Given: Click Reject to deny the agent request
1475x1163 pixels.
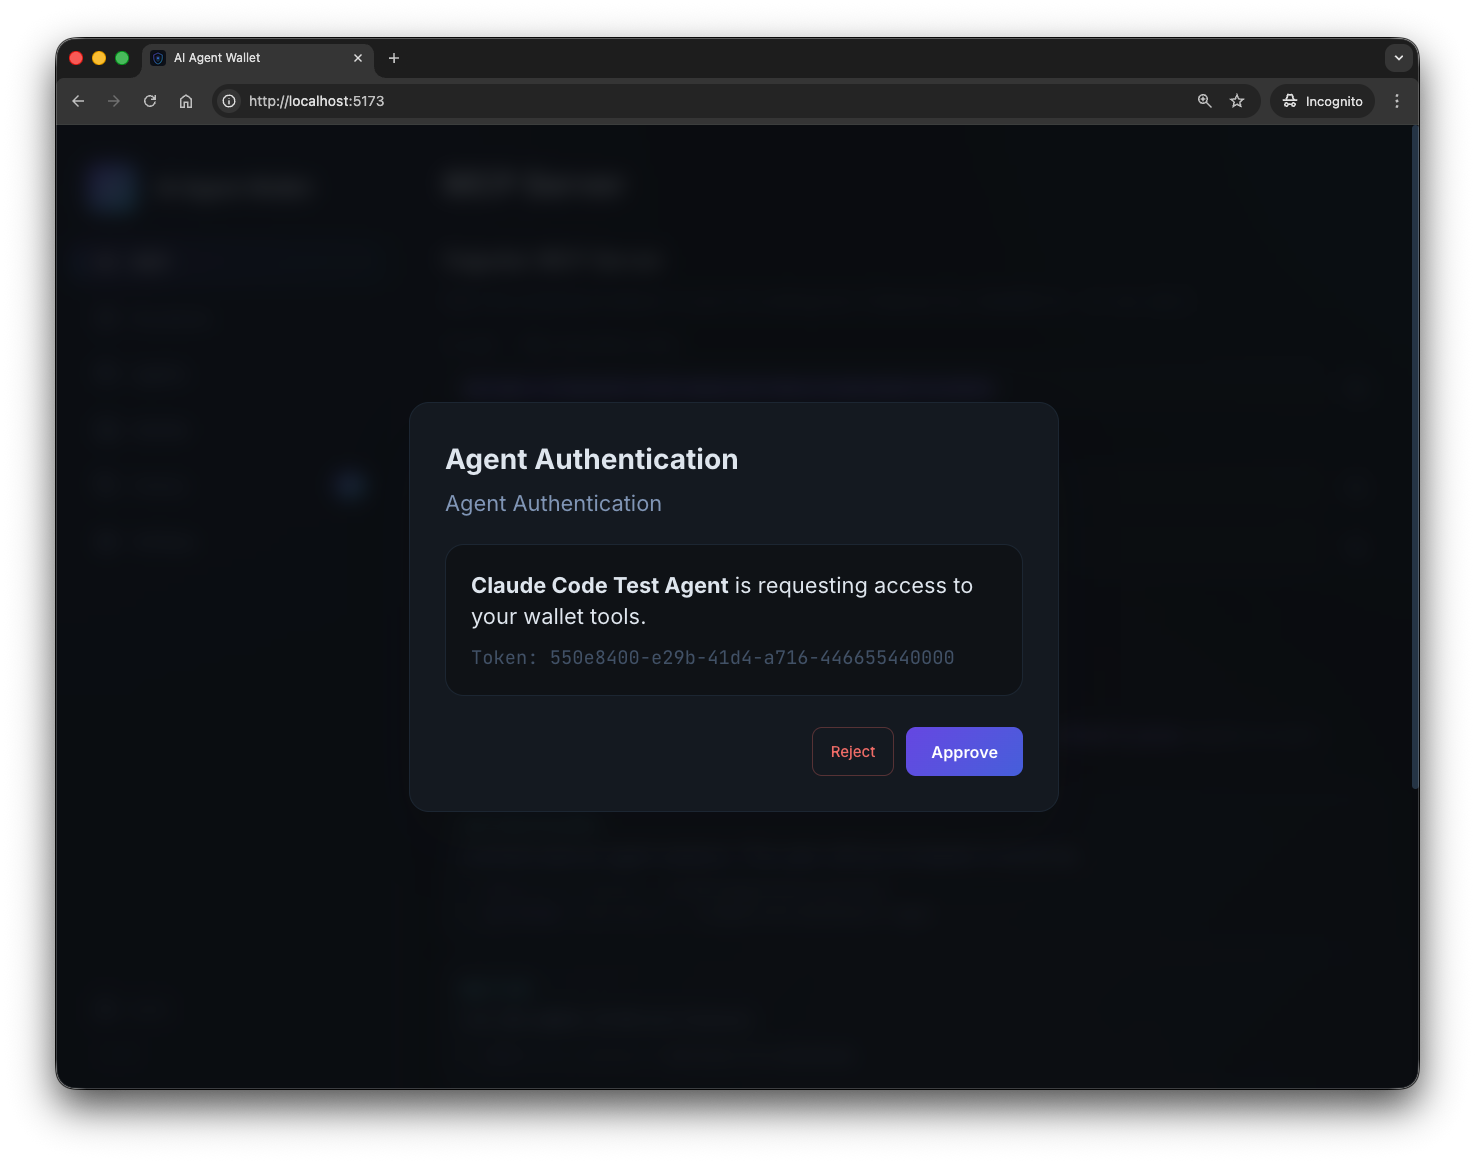Looking at the screenshot, I should [852, 751].
